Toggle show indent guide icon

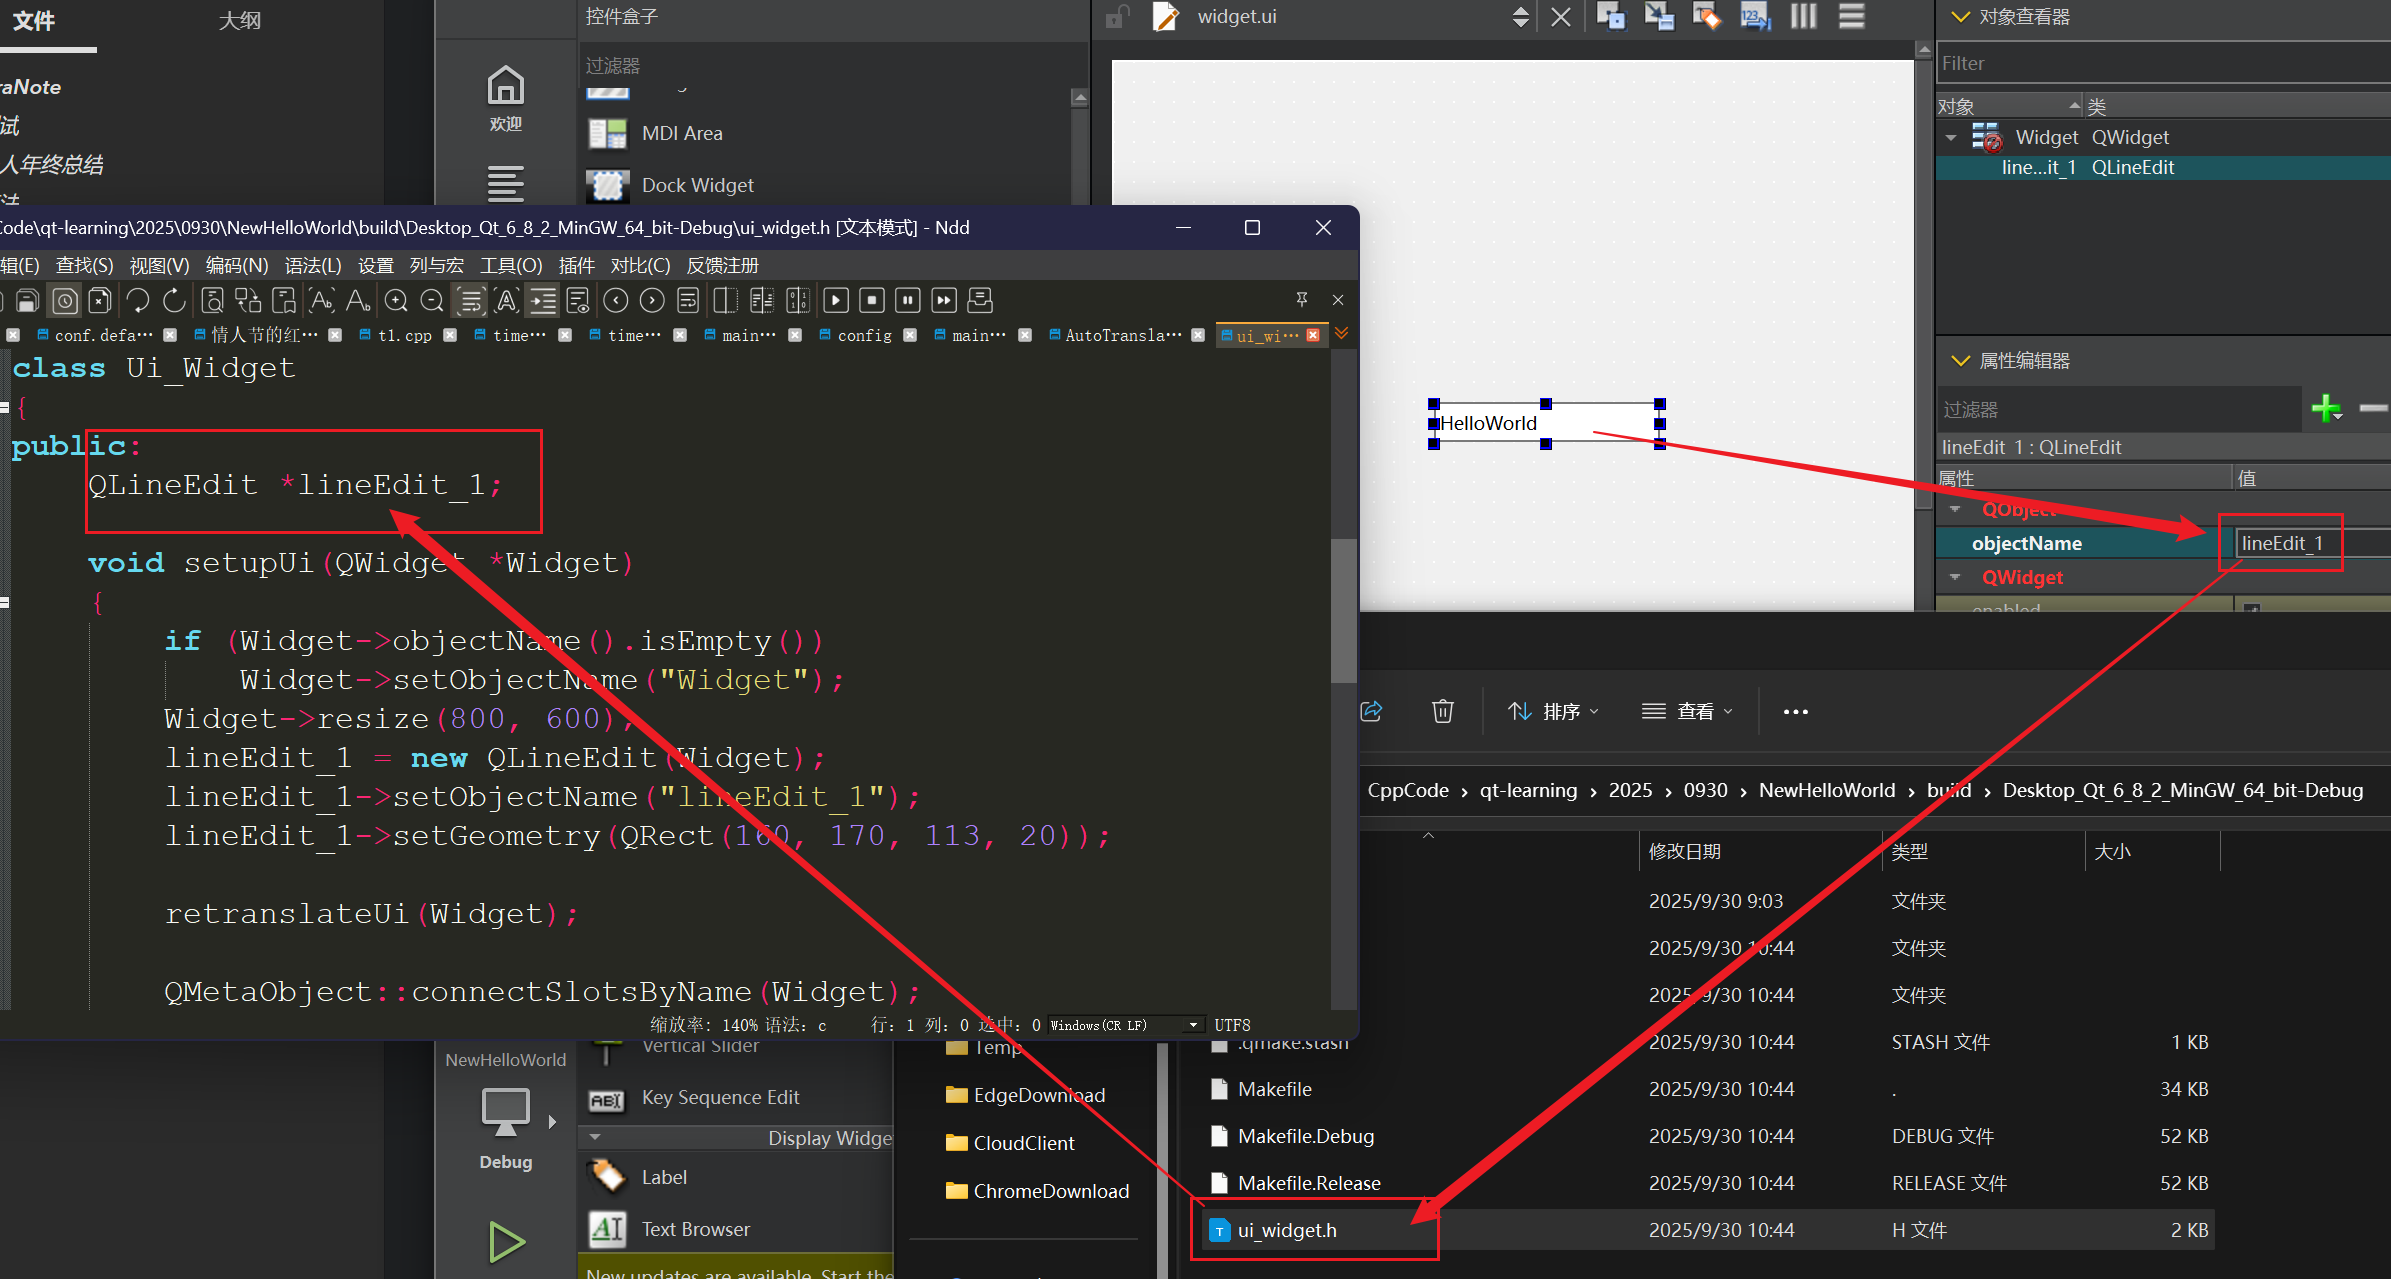[x=543, y=301]
